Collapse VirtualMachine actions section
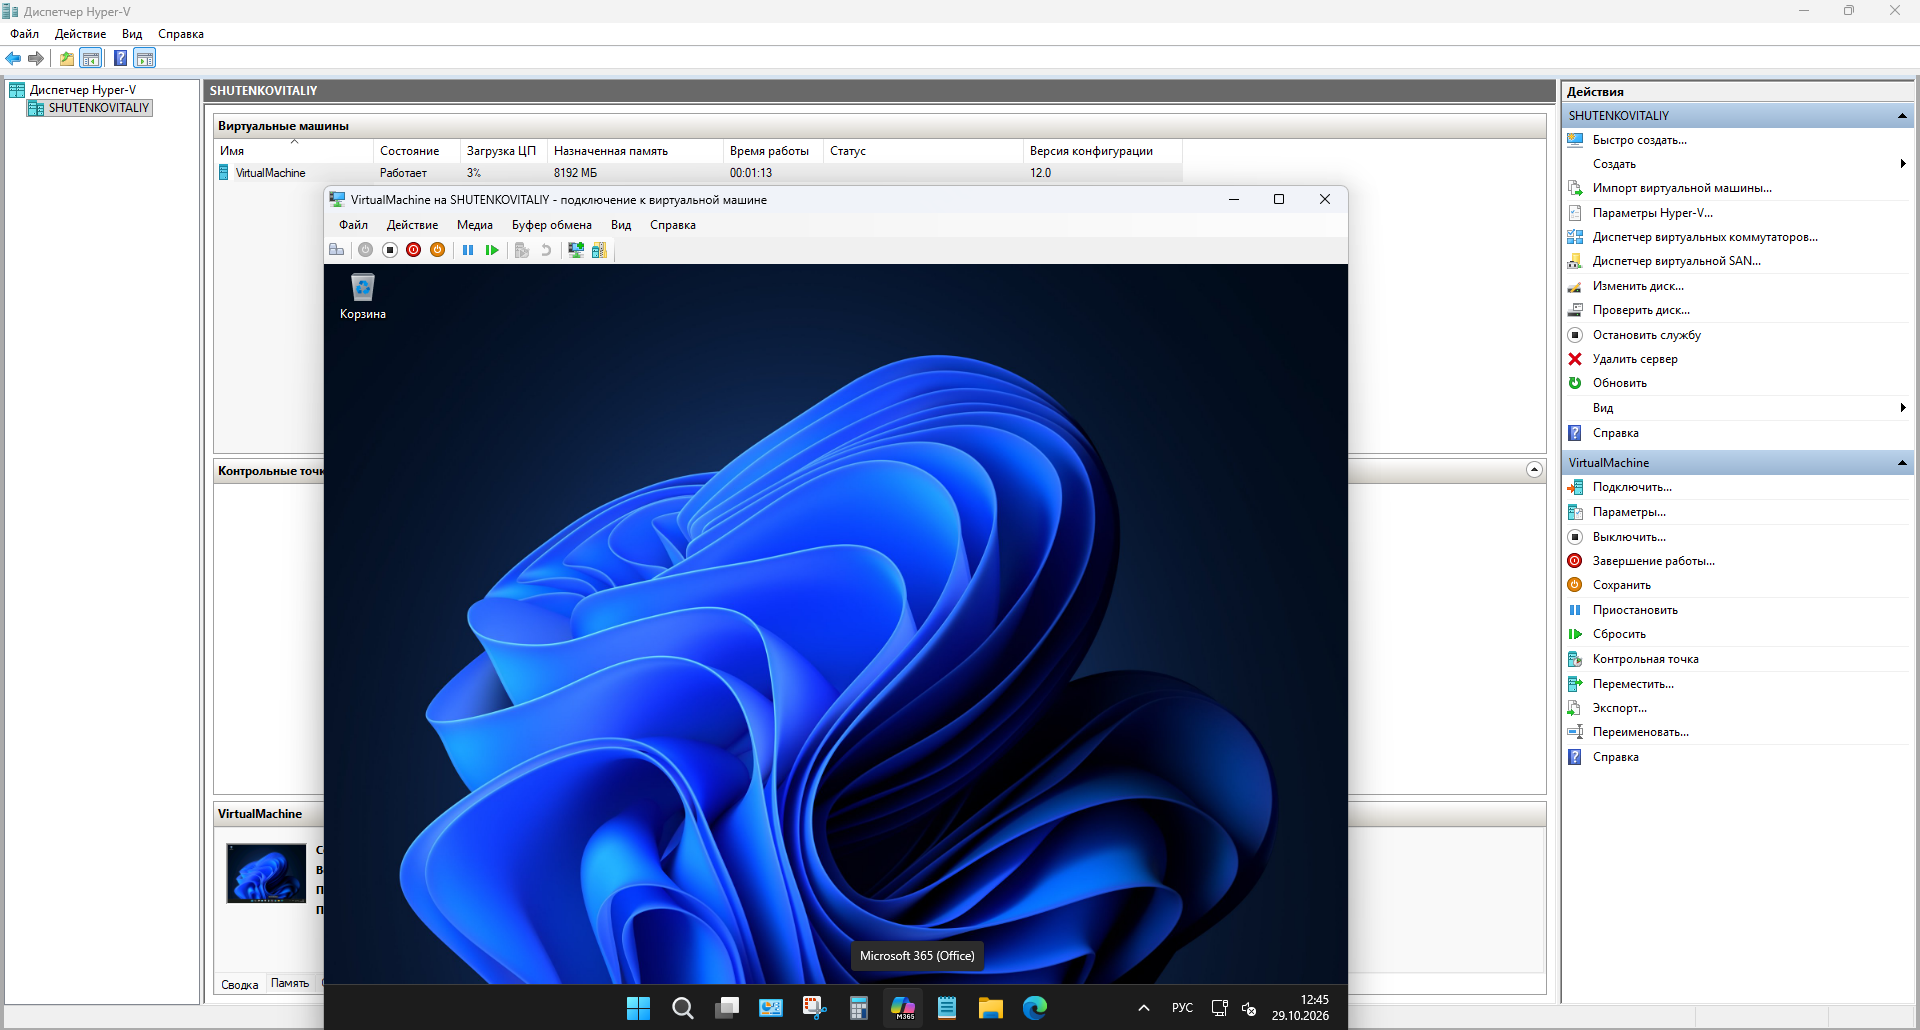This screenshot has height=1030, width=1920. pyautogui.click(x=1901, y=463)
